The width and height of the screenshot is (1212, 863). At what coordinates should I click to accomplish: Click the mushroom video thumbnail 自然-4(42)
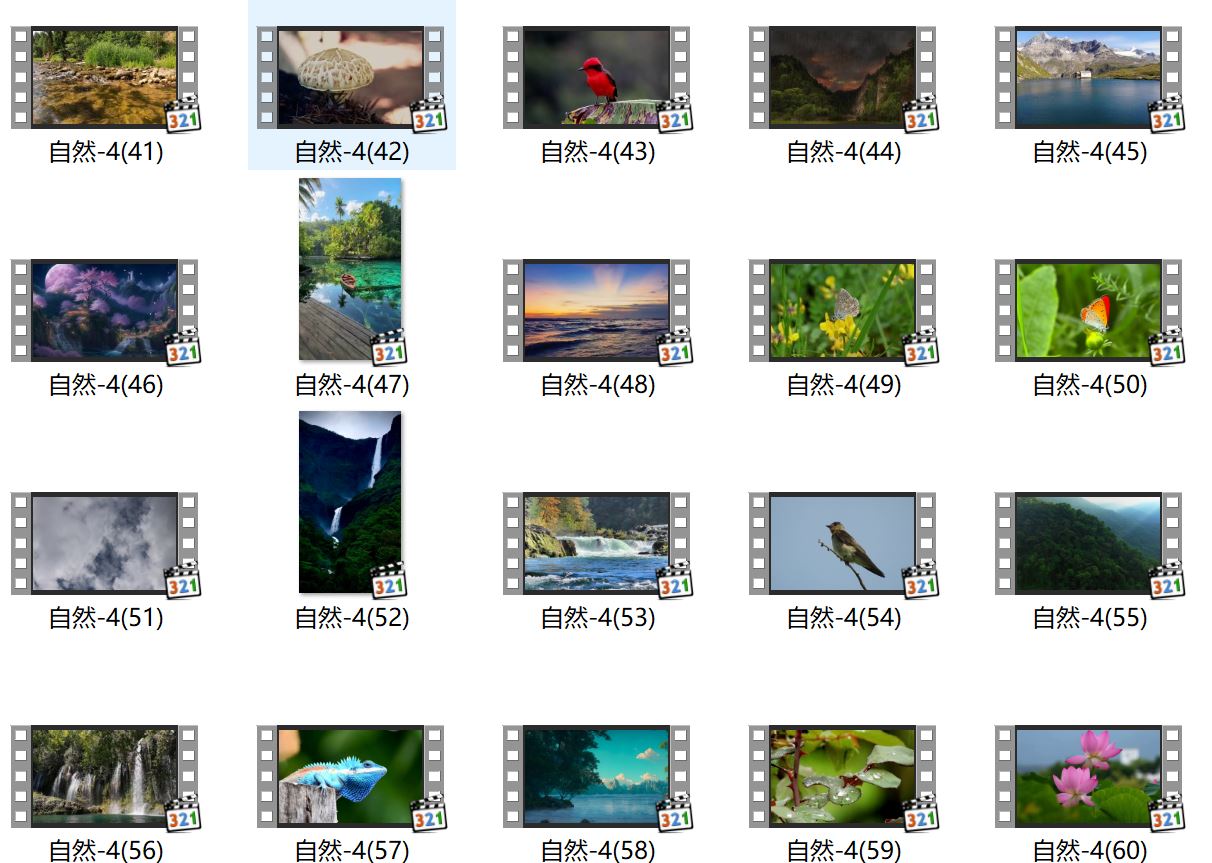pos(350,78)
